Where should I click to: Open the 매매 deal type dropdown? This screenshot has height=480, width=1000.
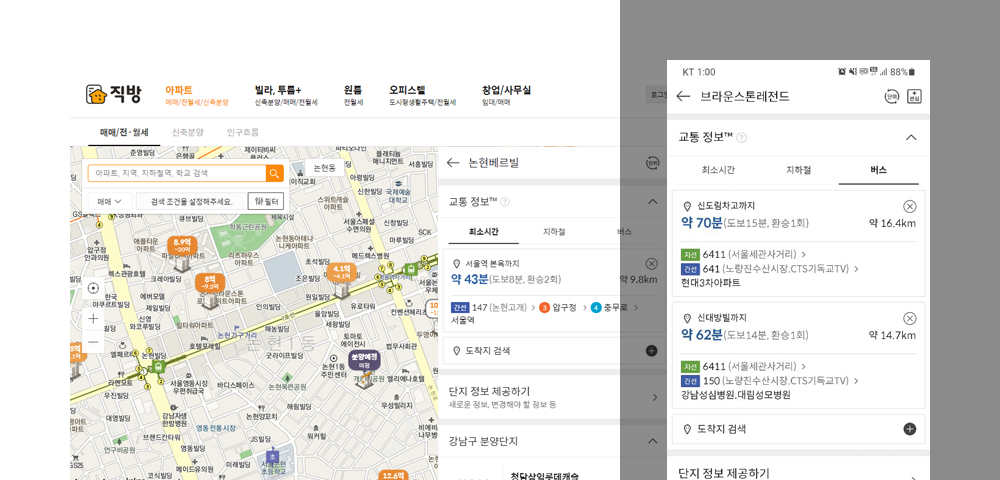coord(109,201)
